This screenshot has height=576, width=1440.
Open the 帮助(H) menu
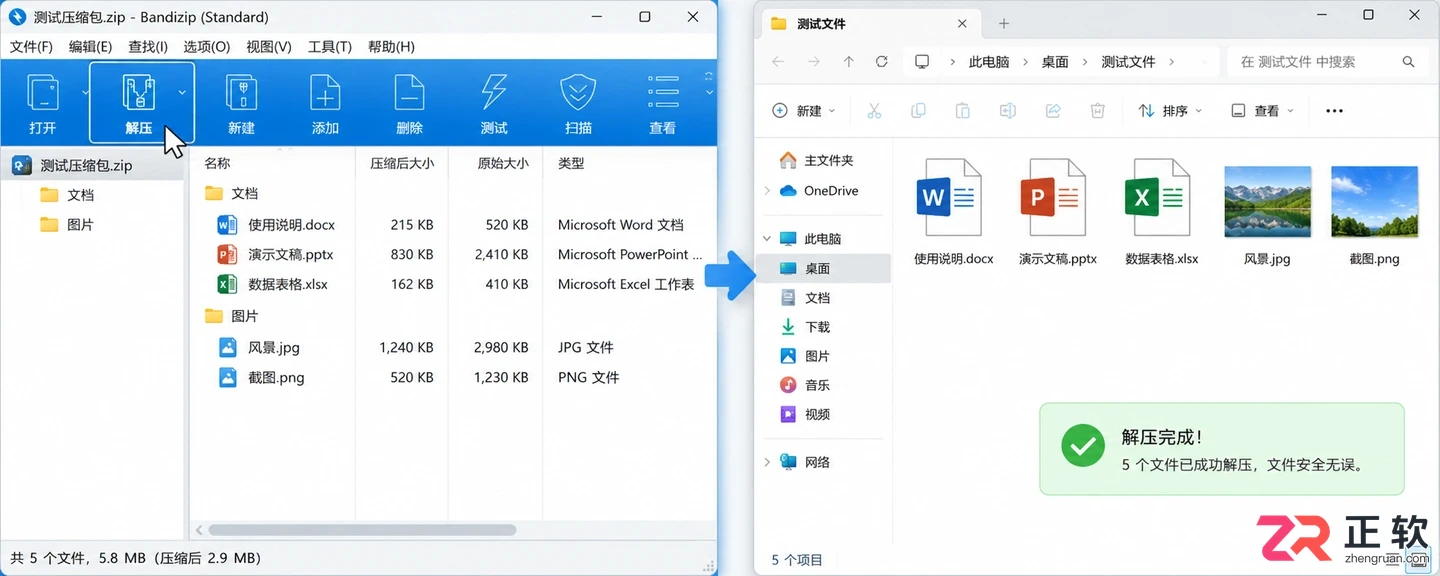391,46
